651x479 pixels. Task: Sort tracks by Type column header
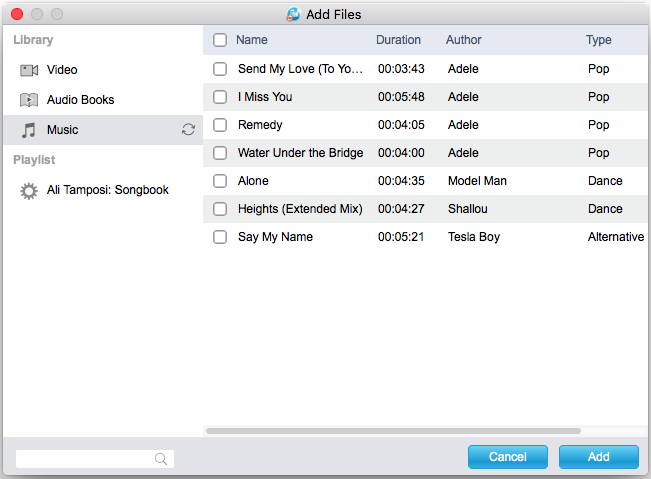pos(598,41)
